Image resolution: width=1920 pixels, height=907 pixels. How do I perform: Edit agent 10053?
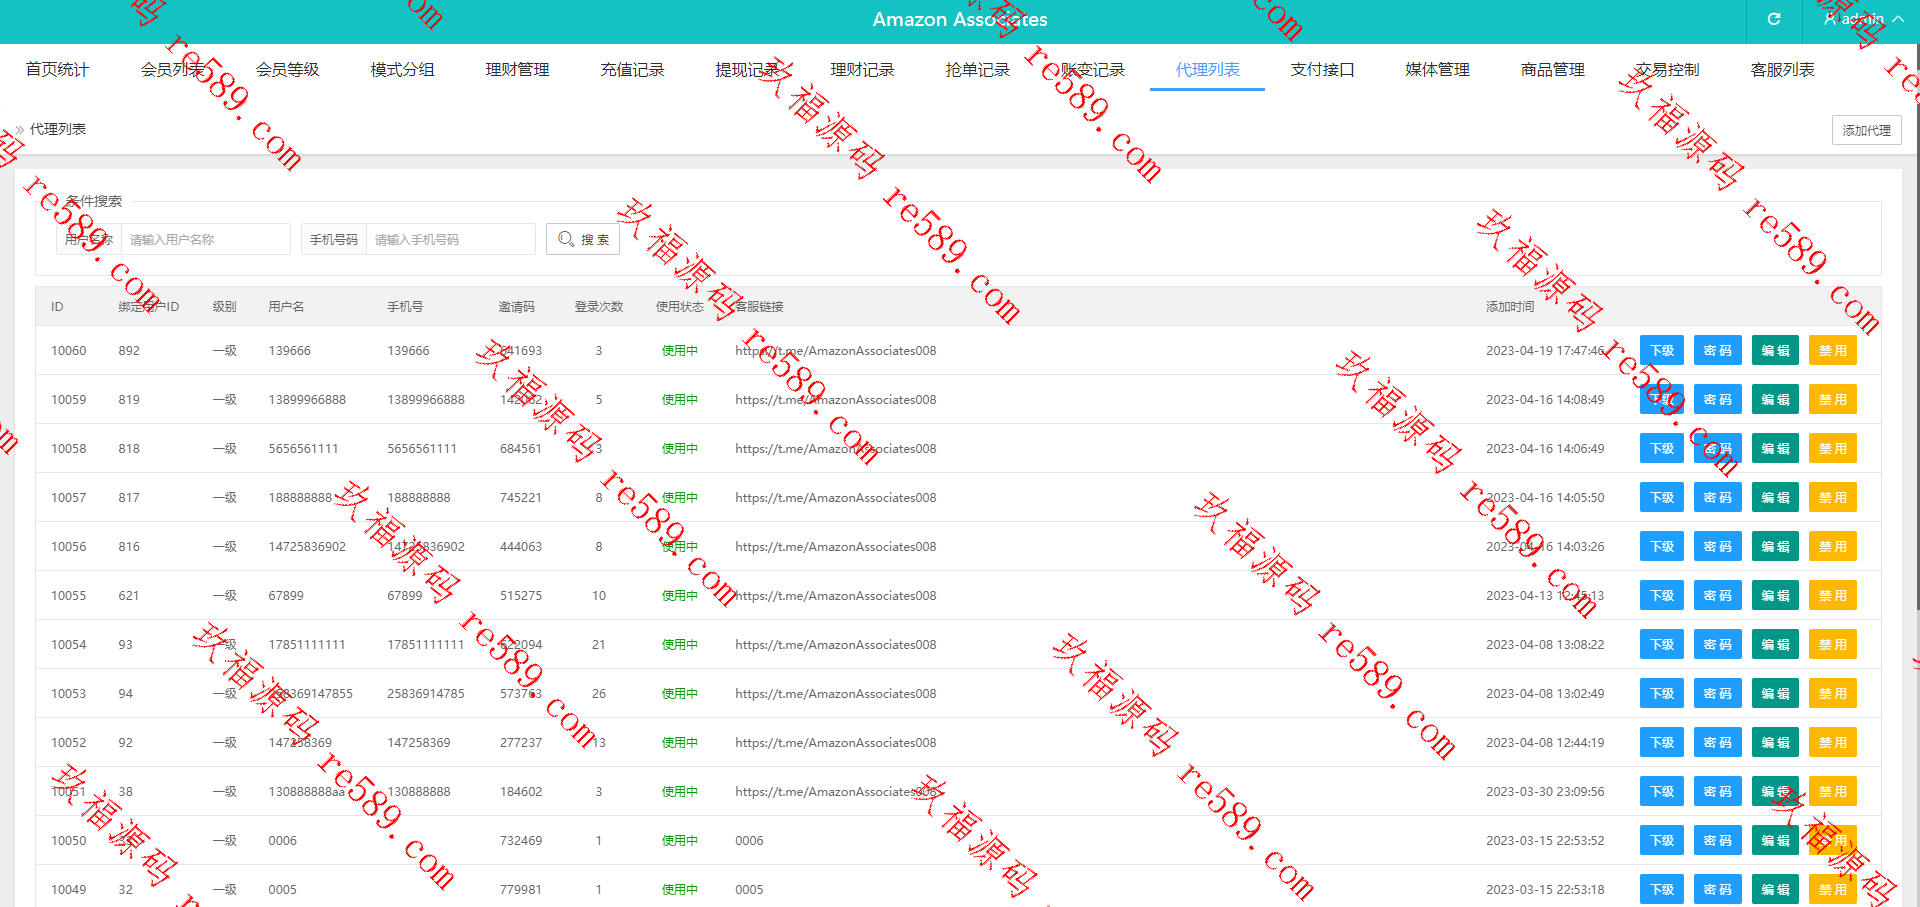pyautogui.click(x=1775, y=693)
